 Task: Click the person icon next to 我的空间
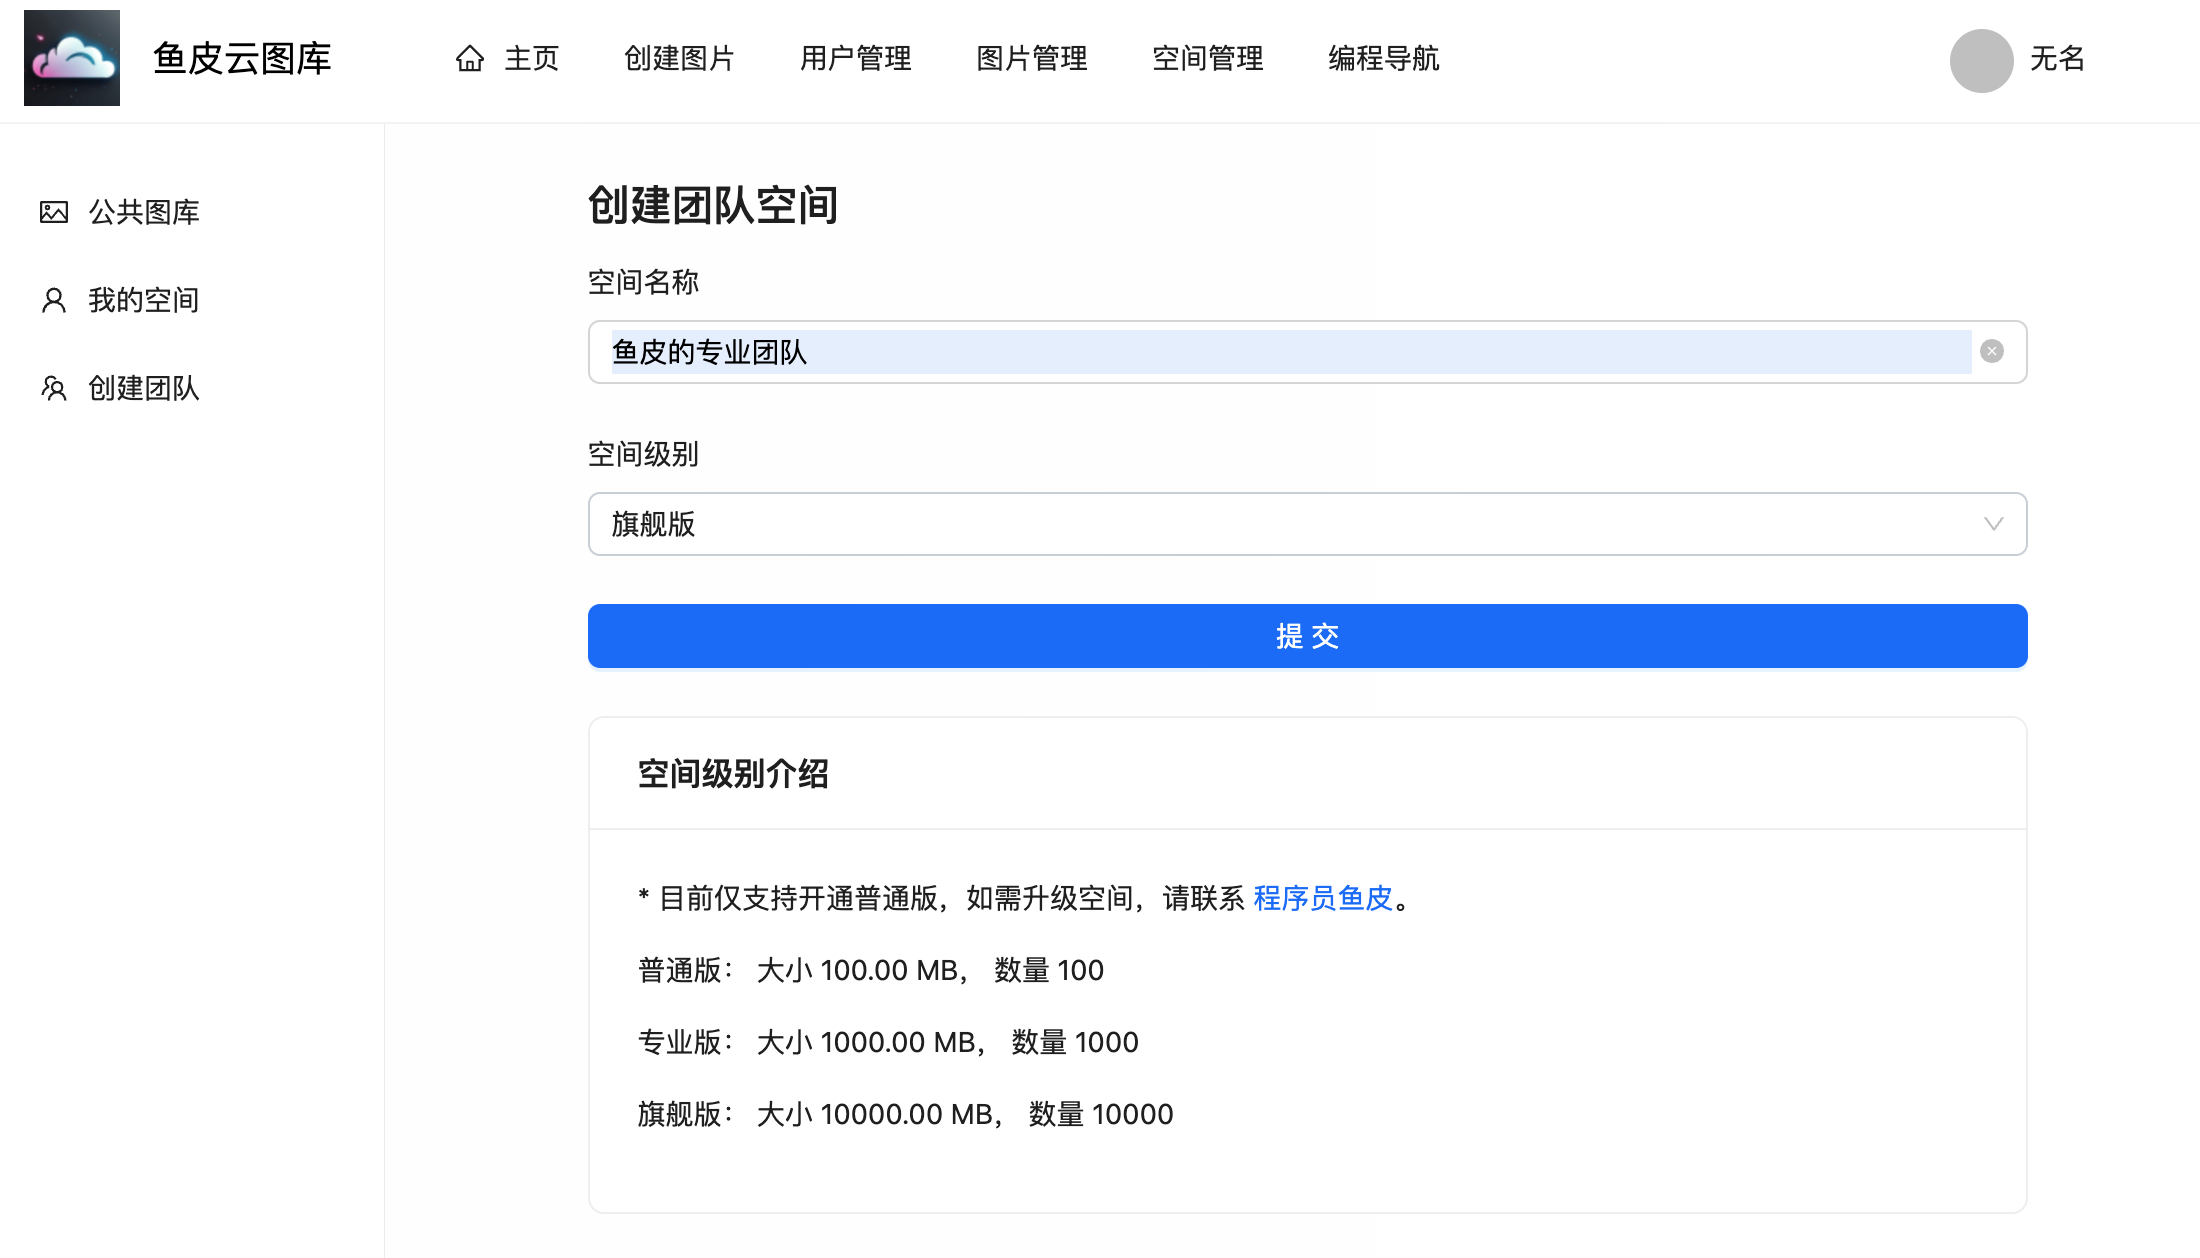tap(54, 300)
